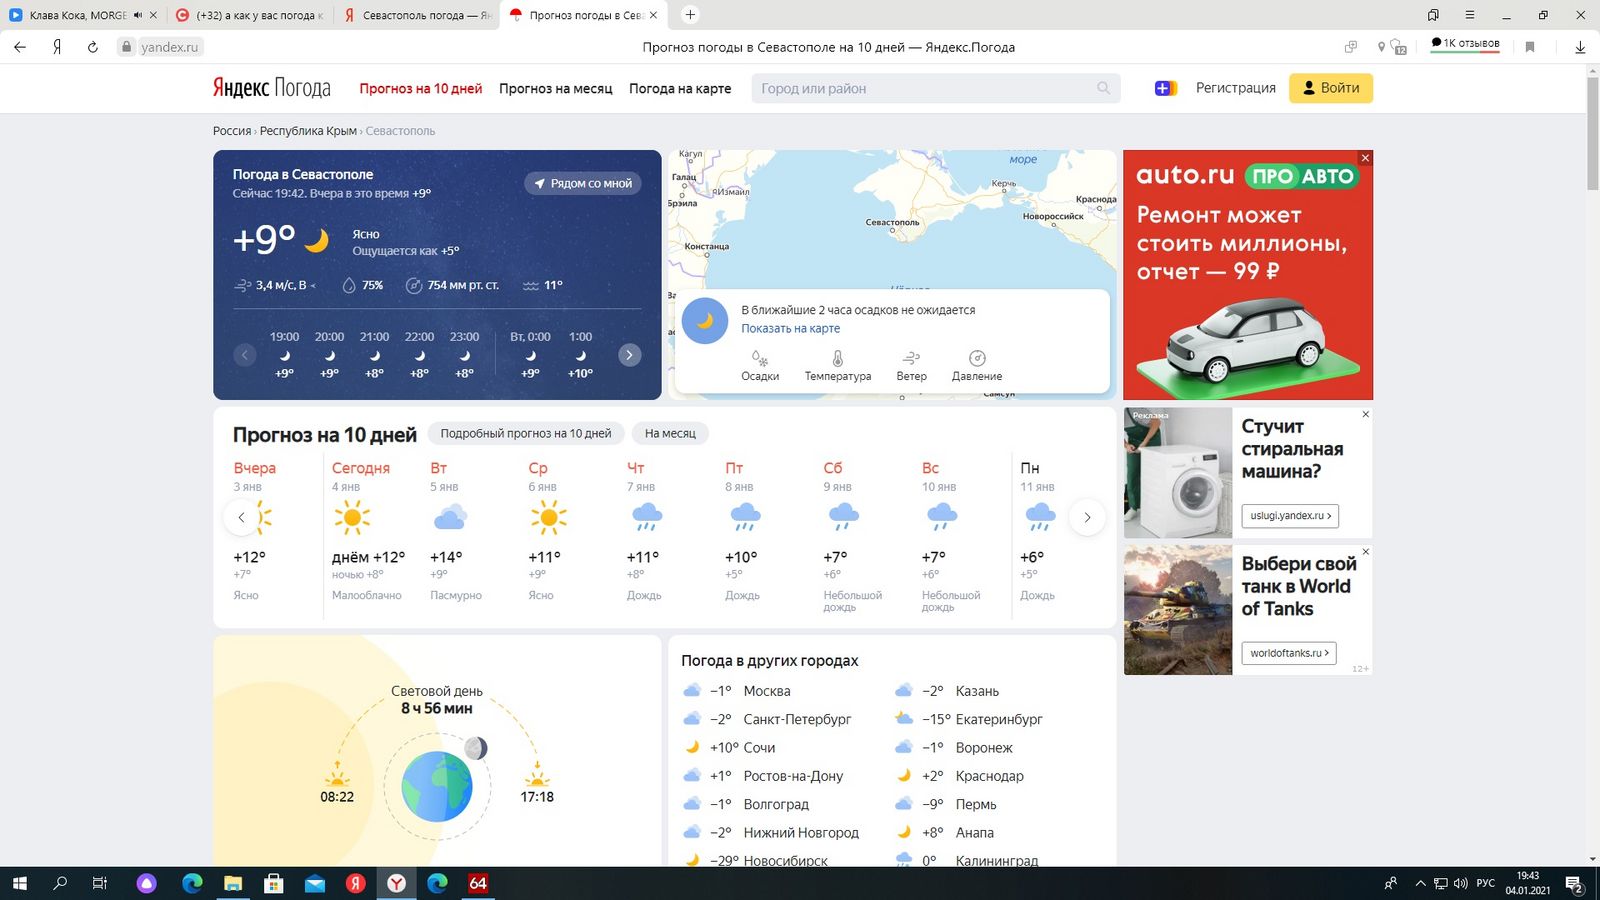
Task: Click the Рядом со мной location button
Action: coord(583,184)
